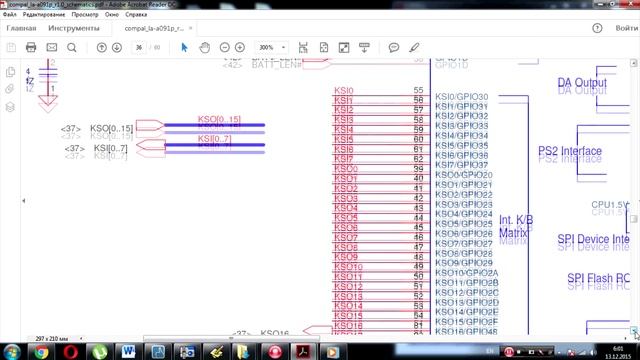Open the Windows Start button
This screenshot has height=360, width=640.
point(11,351)
